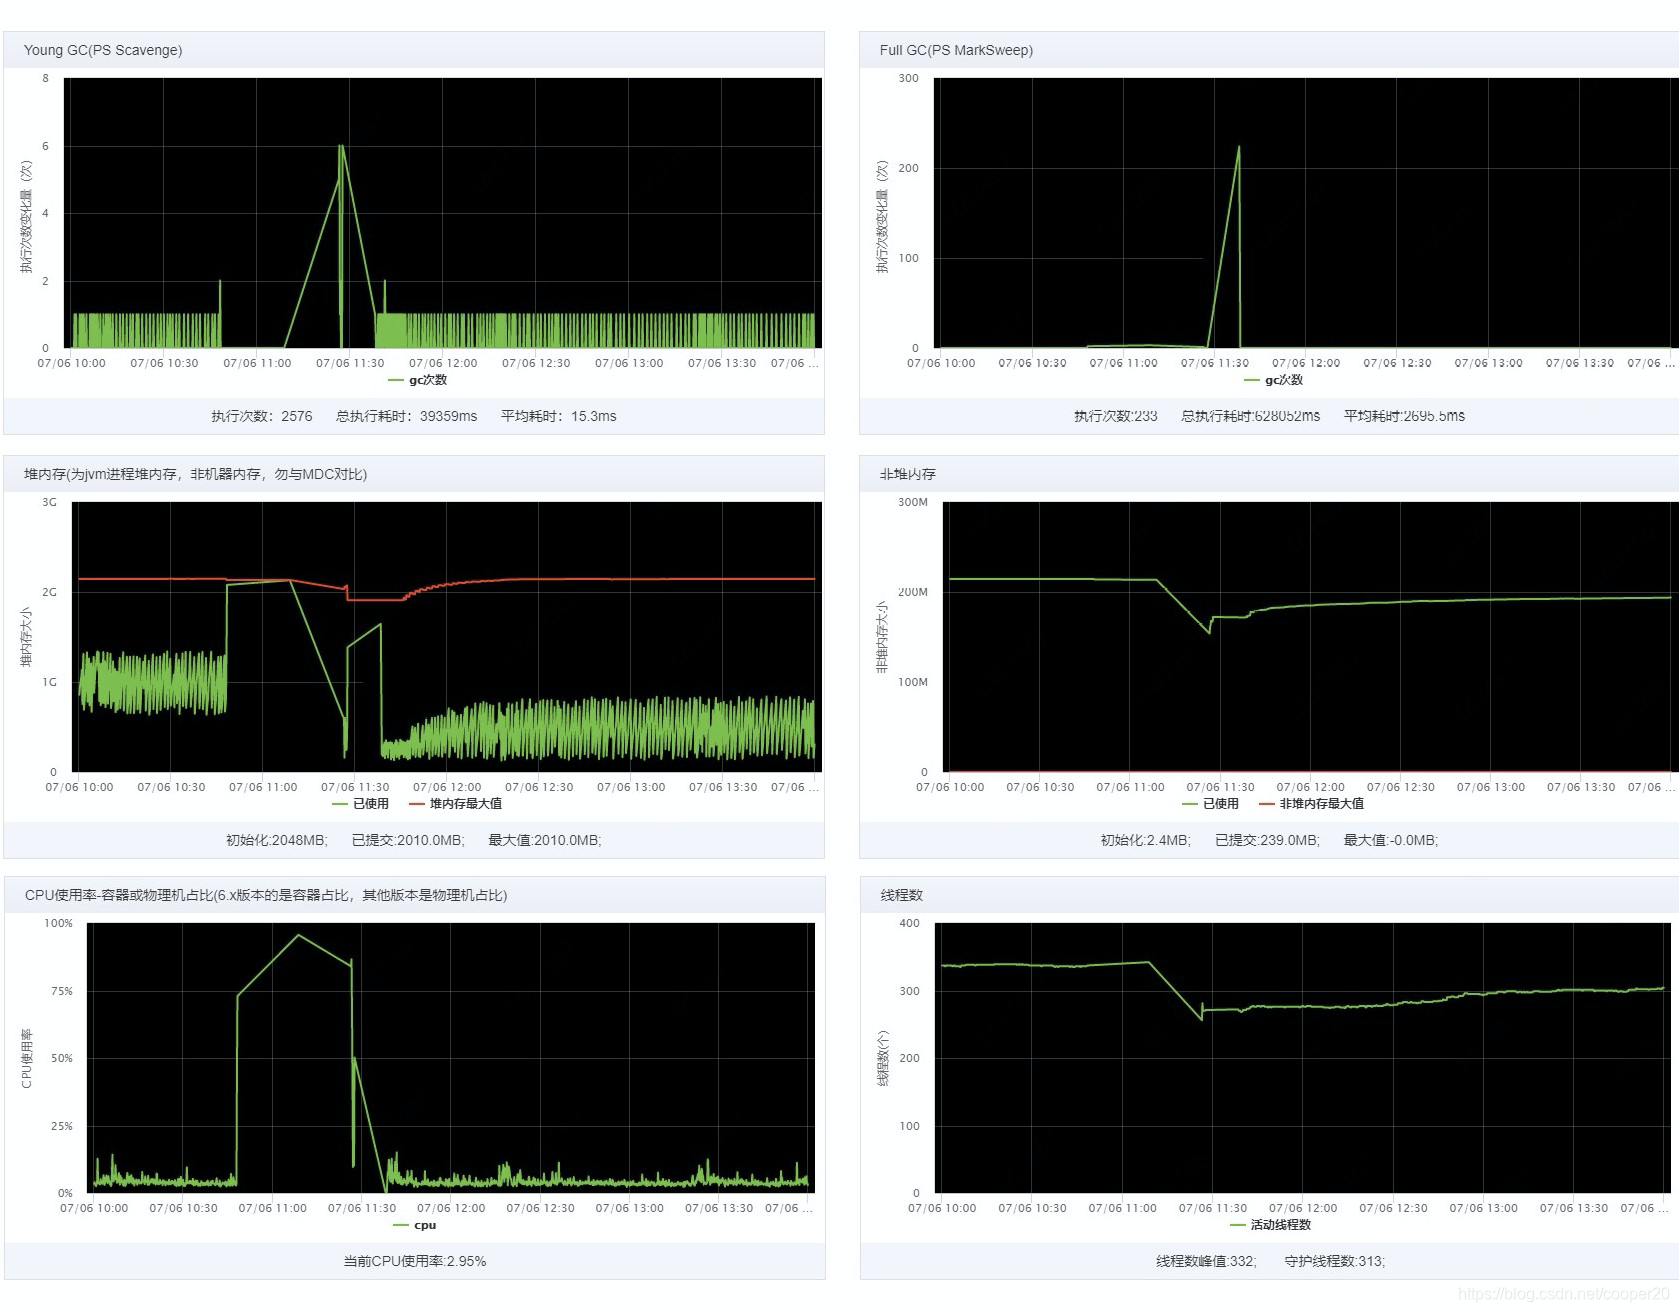Toggle 活动线程数 legend in thread chart
Screen dimensions: 1679x1312
click(1270, 1225)
